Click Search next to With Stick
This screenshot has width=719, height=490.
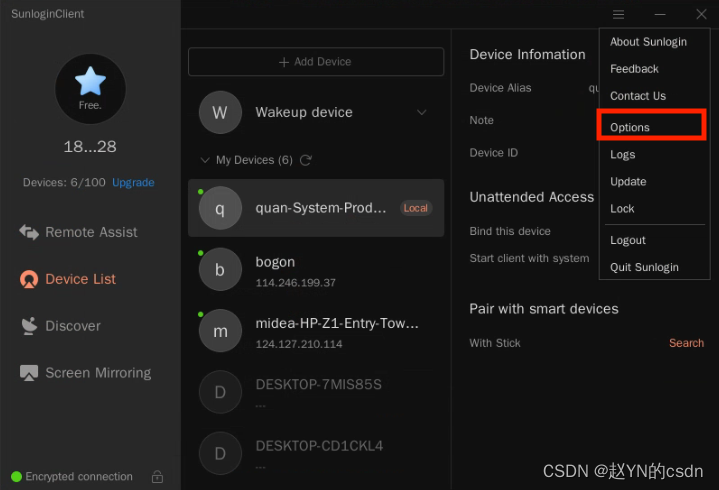point(686,343)
